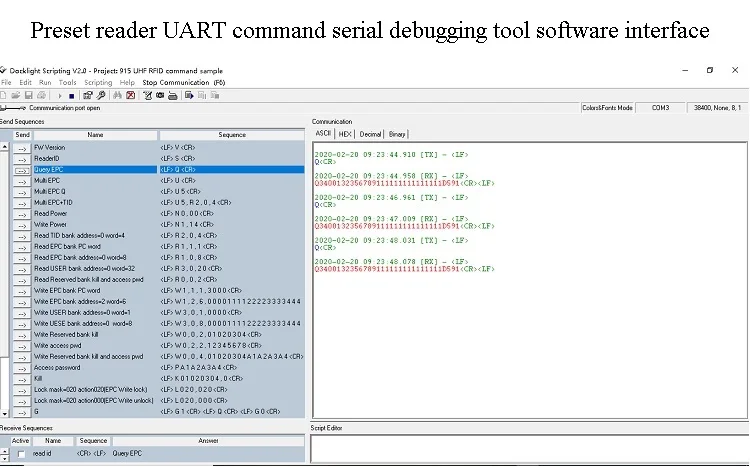Image resolution: width=750 pixels, height=467 pixels.
Task: Save the project with the floppy disk icon
Action: tap(29, 96)
